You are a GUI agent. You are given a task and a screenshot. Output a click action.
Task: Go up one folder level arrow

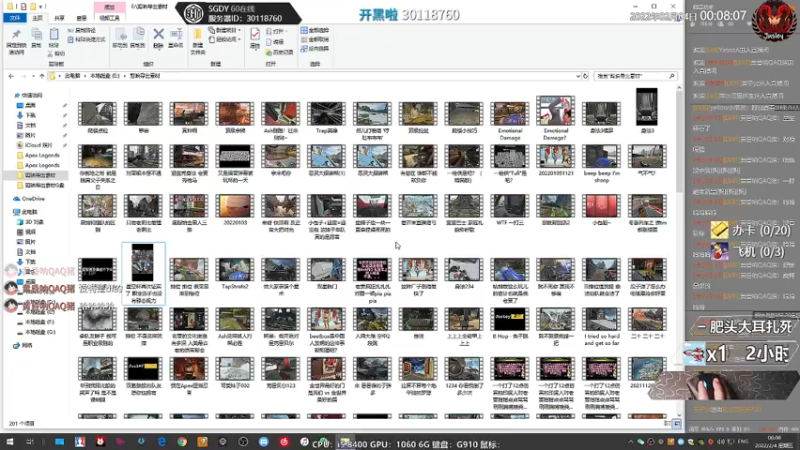42,76
